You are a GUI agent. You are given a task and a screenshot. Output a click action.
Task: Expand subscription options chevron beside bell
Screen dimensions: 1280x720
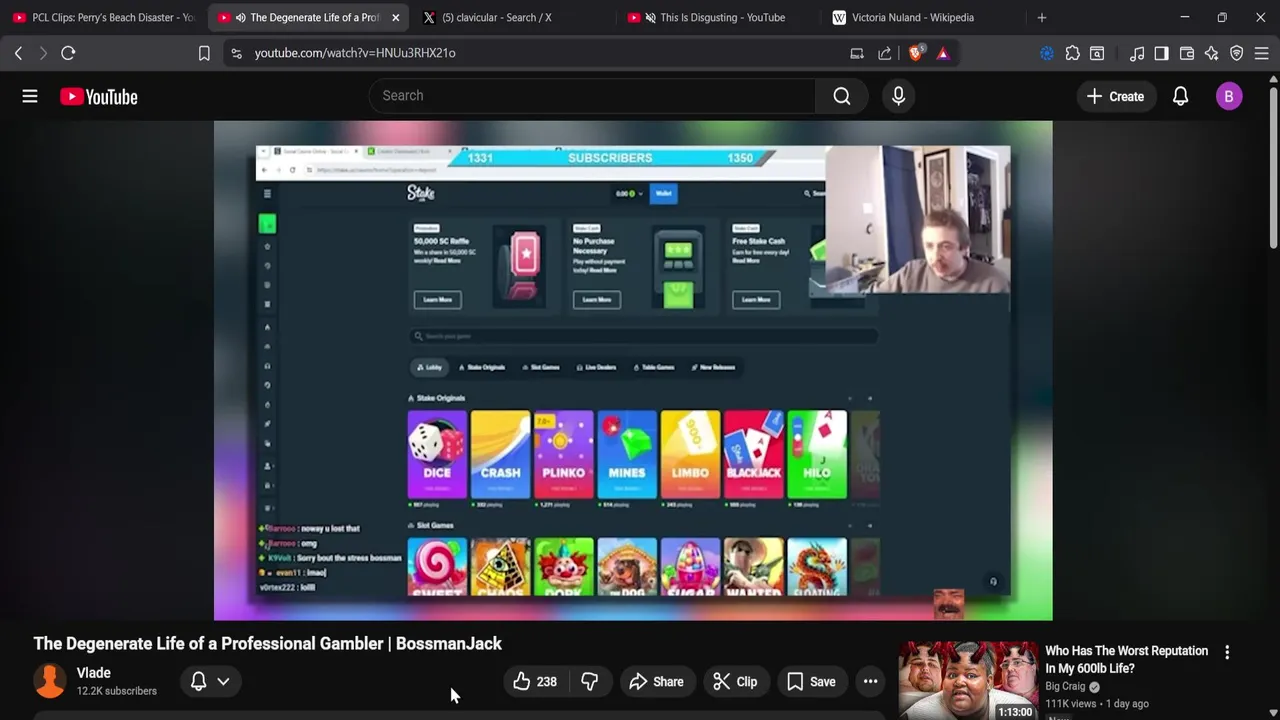[x=223, y=682]
